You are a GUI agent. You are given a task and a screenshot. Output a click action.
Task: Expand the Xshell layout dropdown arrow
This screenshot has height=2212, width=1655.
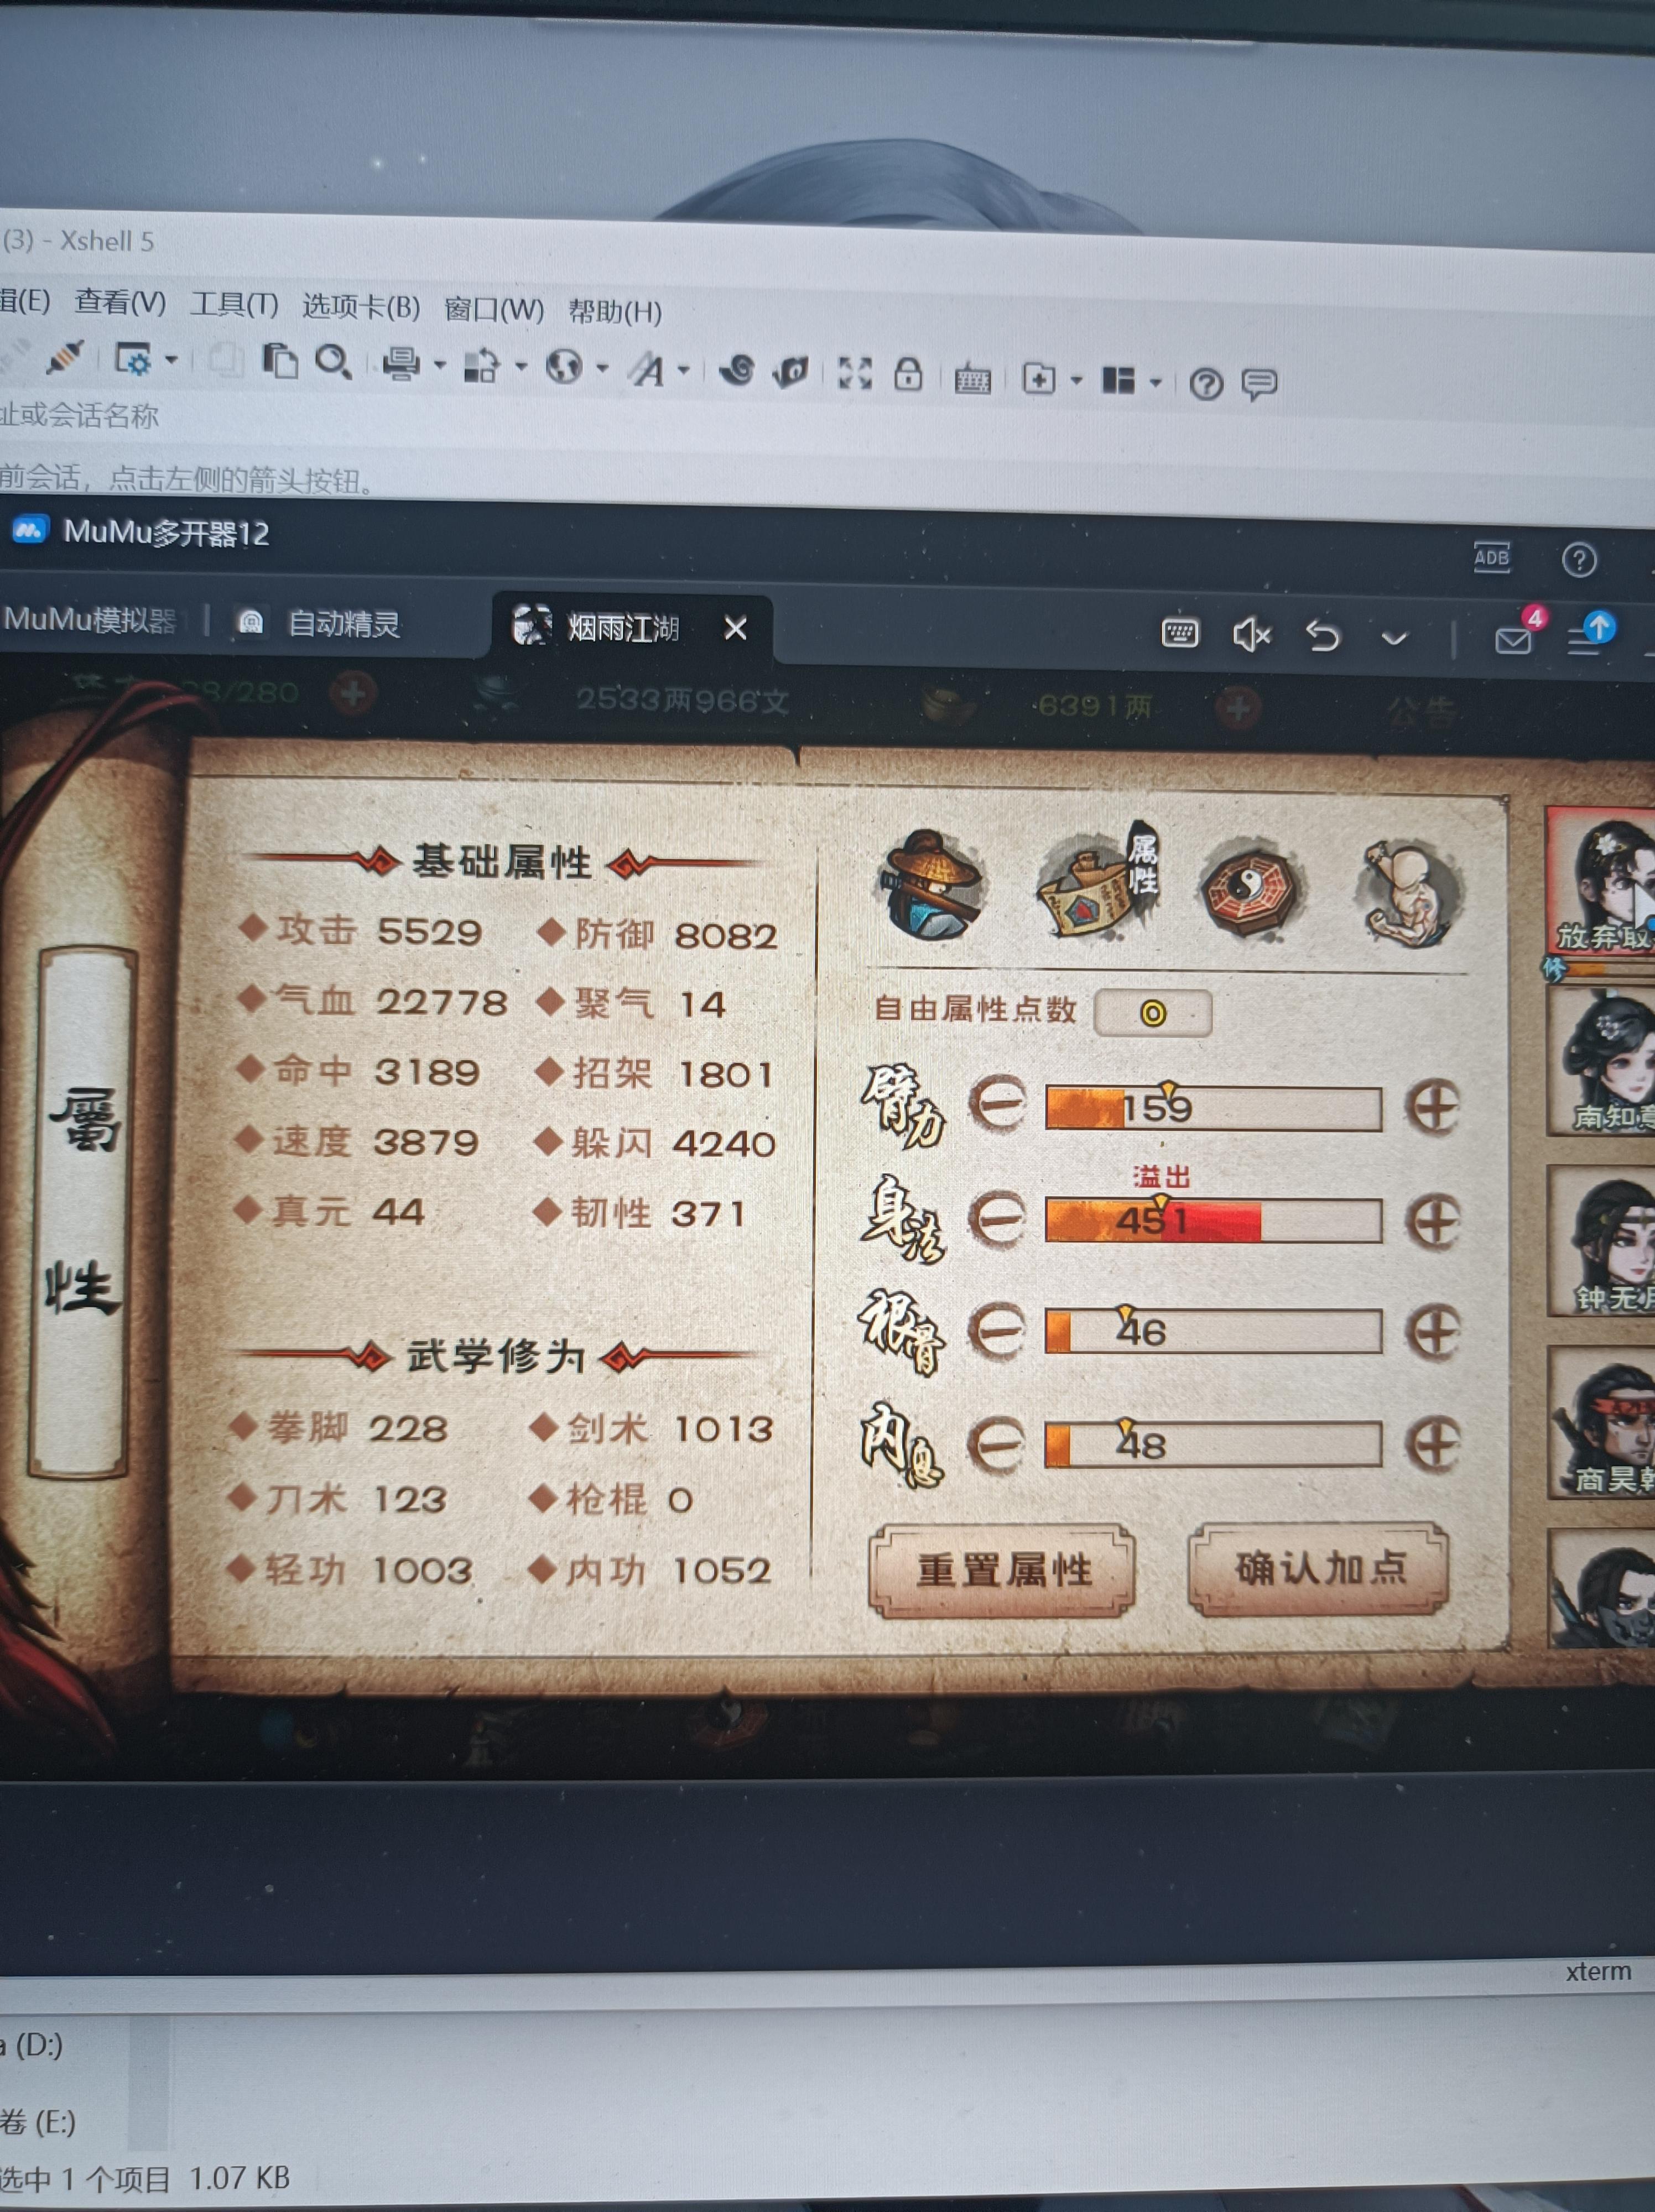coord(1155,382)
